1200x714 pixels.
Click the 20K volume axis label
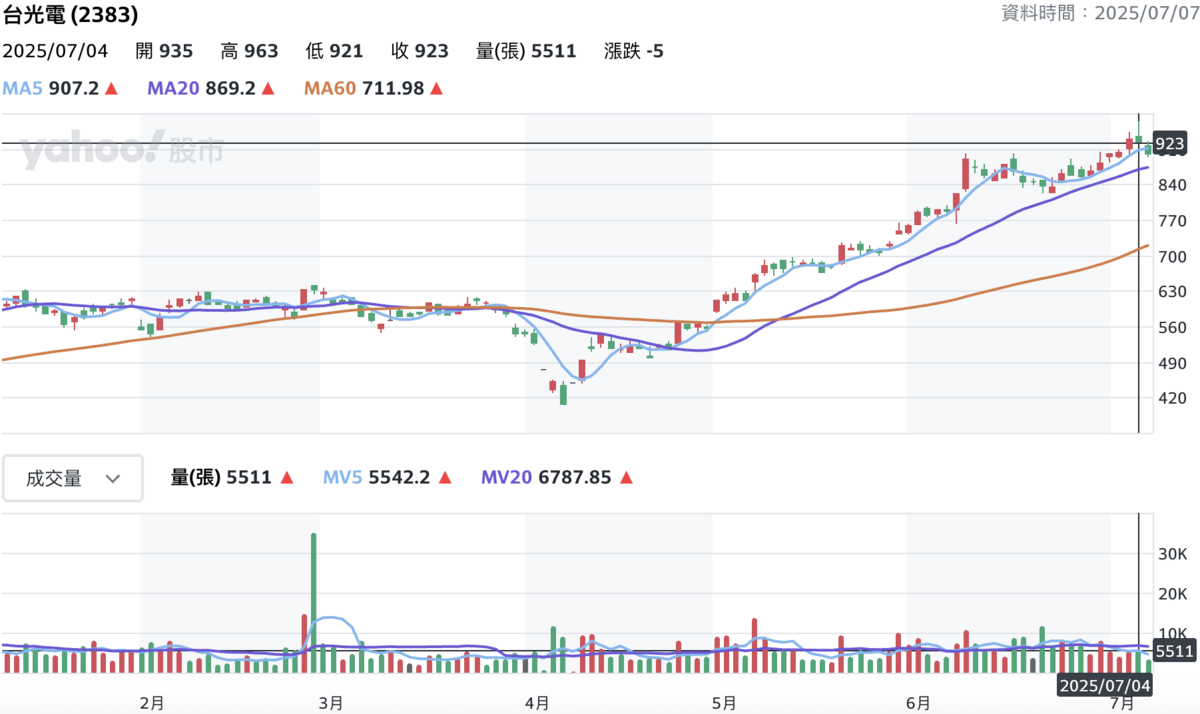tap(1171, 594)
